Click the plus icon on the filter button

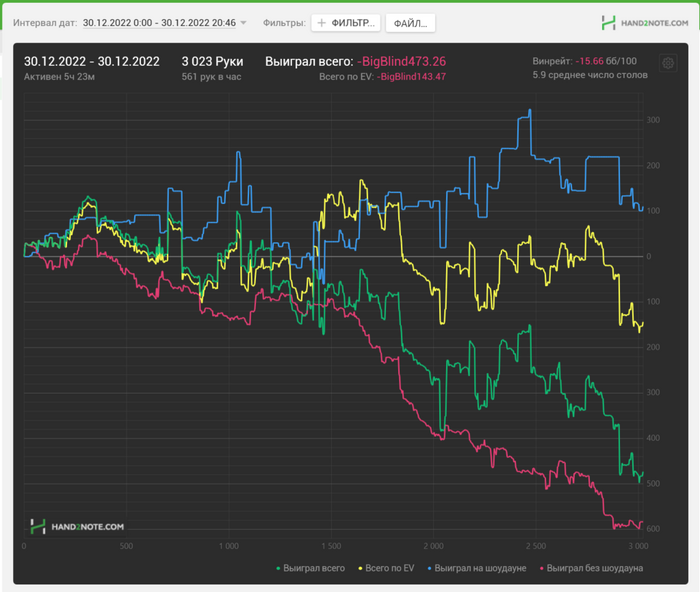[x=321, y=23]
